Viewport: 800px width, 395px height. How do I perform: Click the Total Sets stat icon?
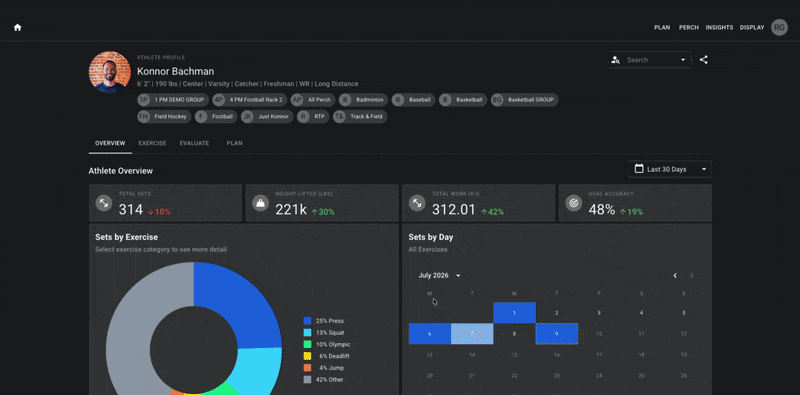coord(104,203)
